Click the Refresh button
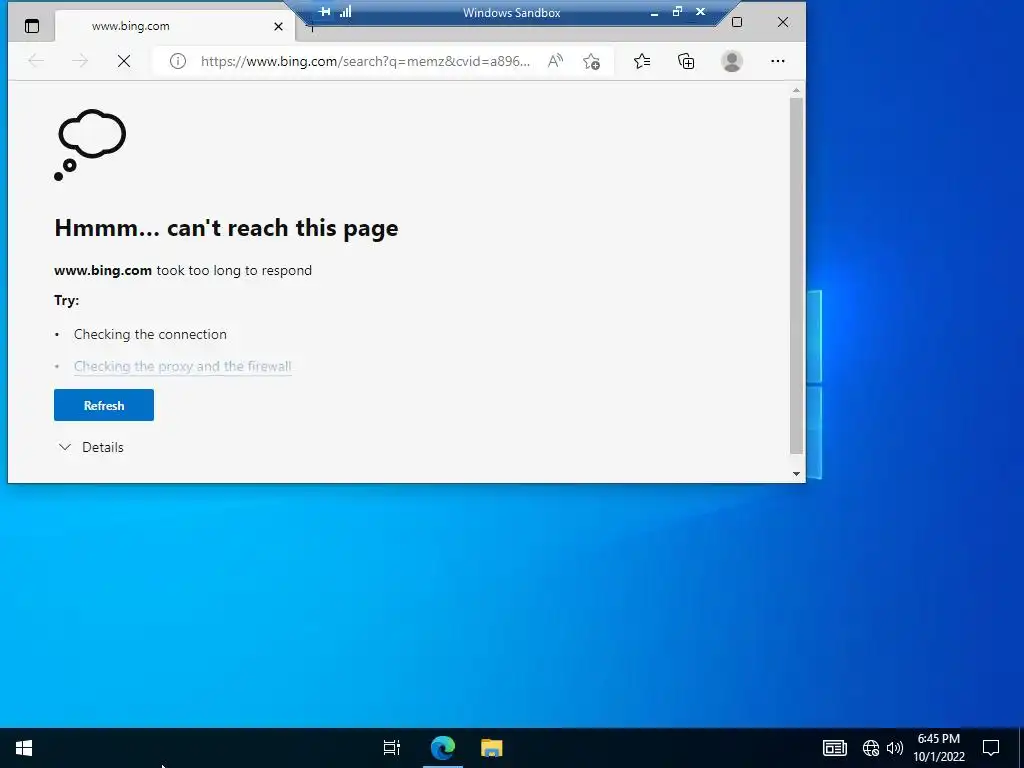Viewport: 1024px width, 768px height. [104, 405]
